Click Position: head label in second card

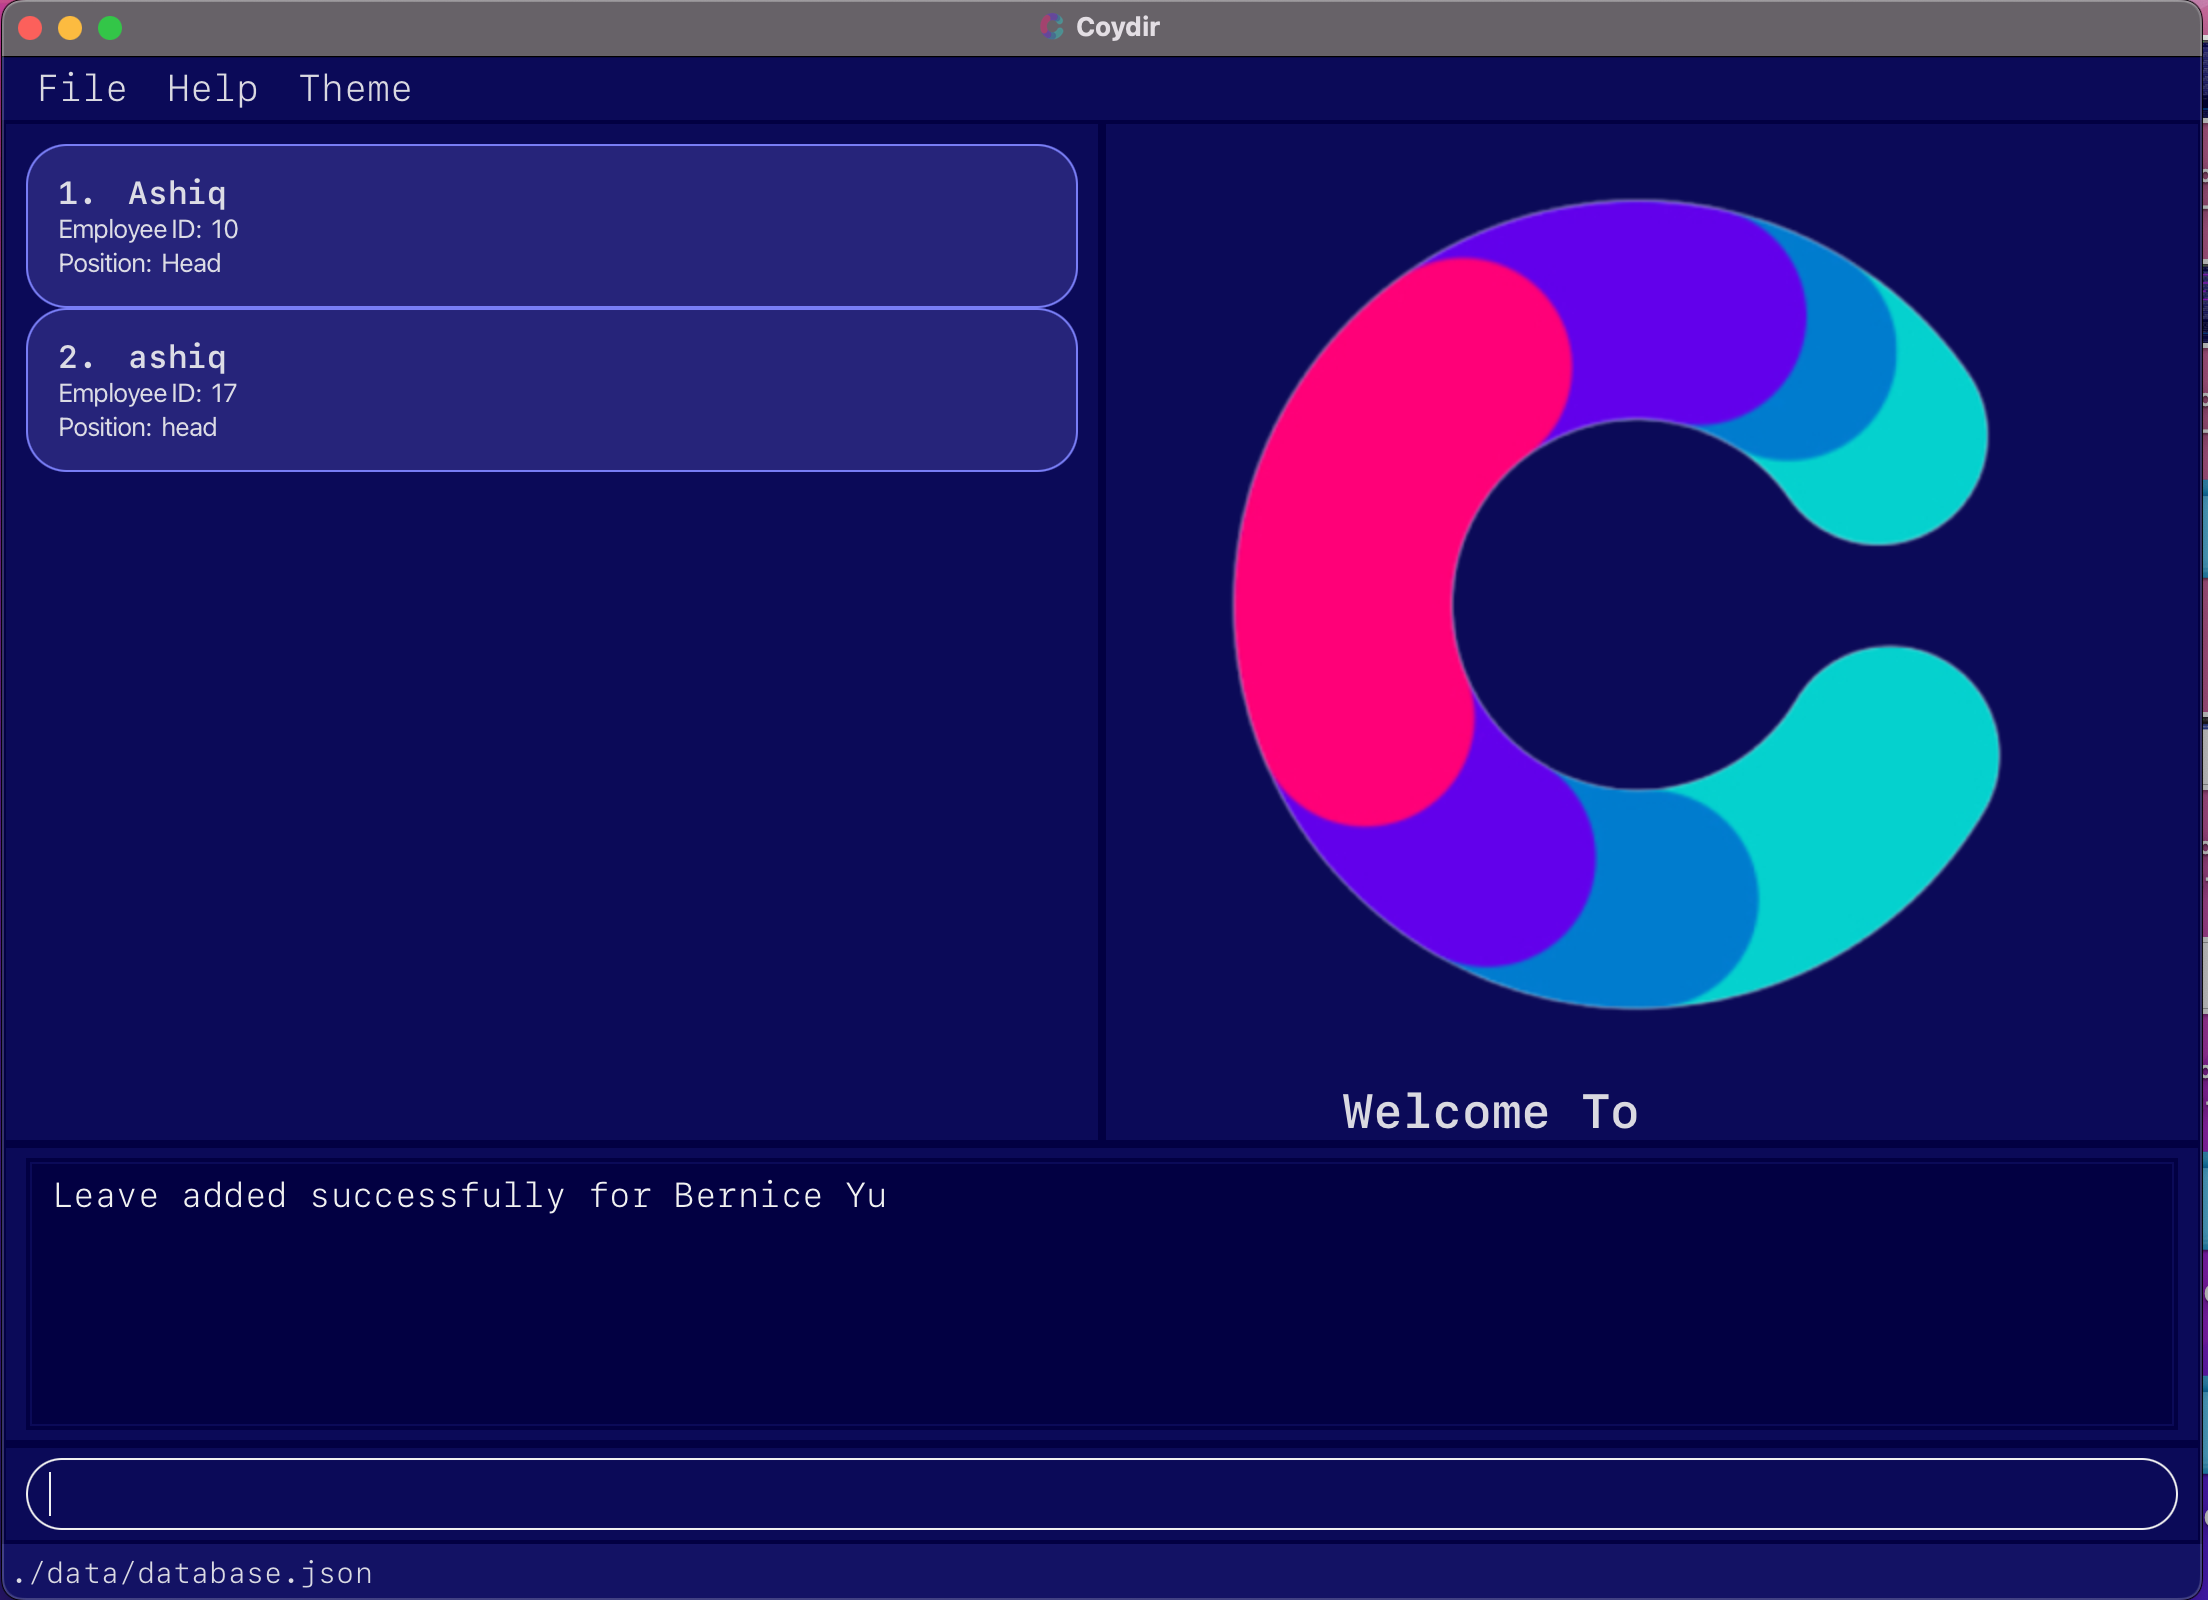137,428
